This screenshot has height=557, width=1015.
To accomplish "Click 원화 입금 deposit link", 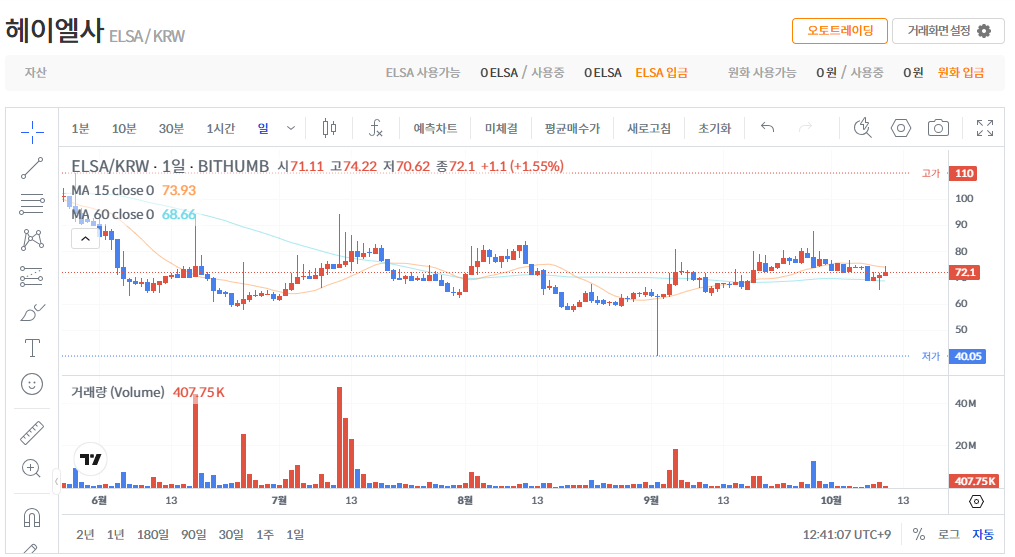I will [961, 73].
